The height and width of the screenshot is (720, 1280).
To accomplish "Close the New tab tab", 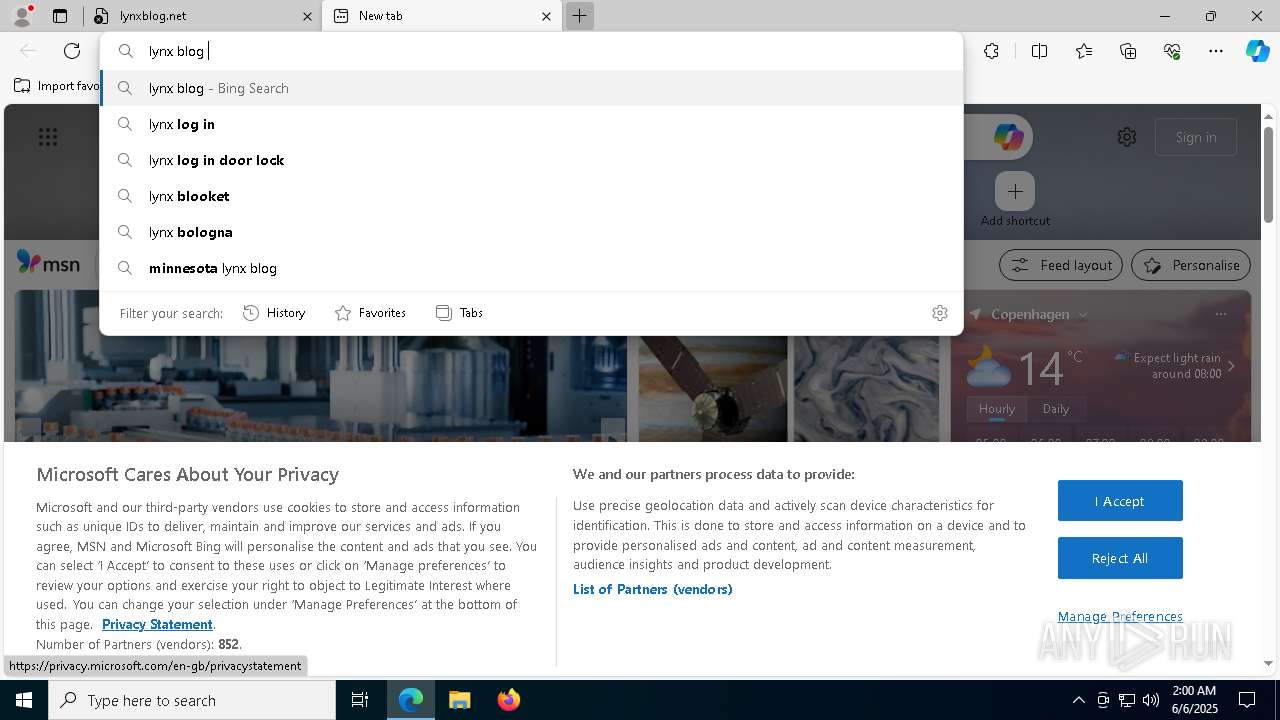I will point(546,16).
